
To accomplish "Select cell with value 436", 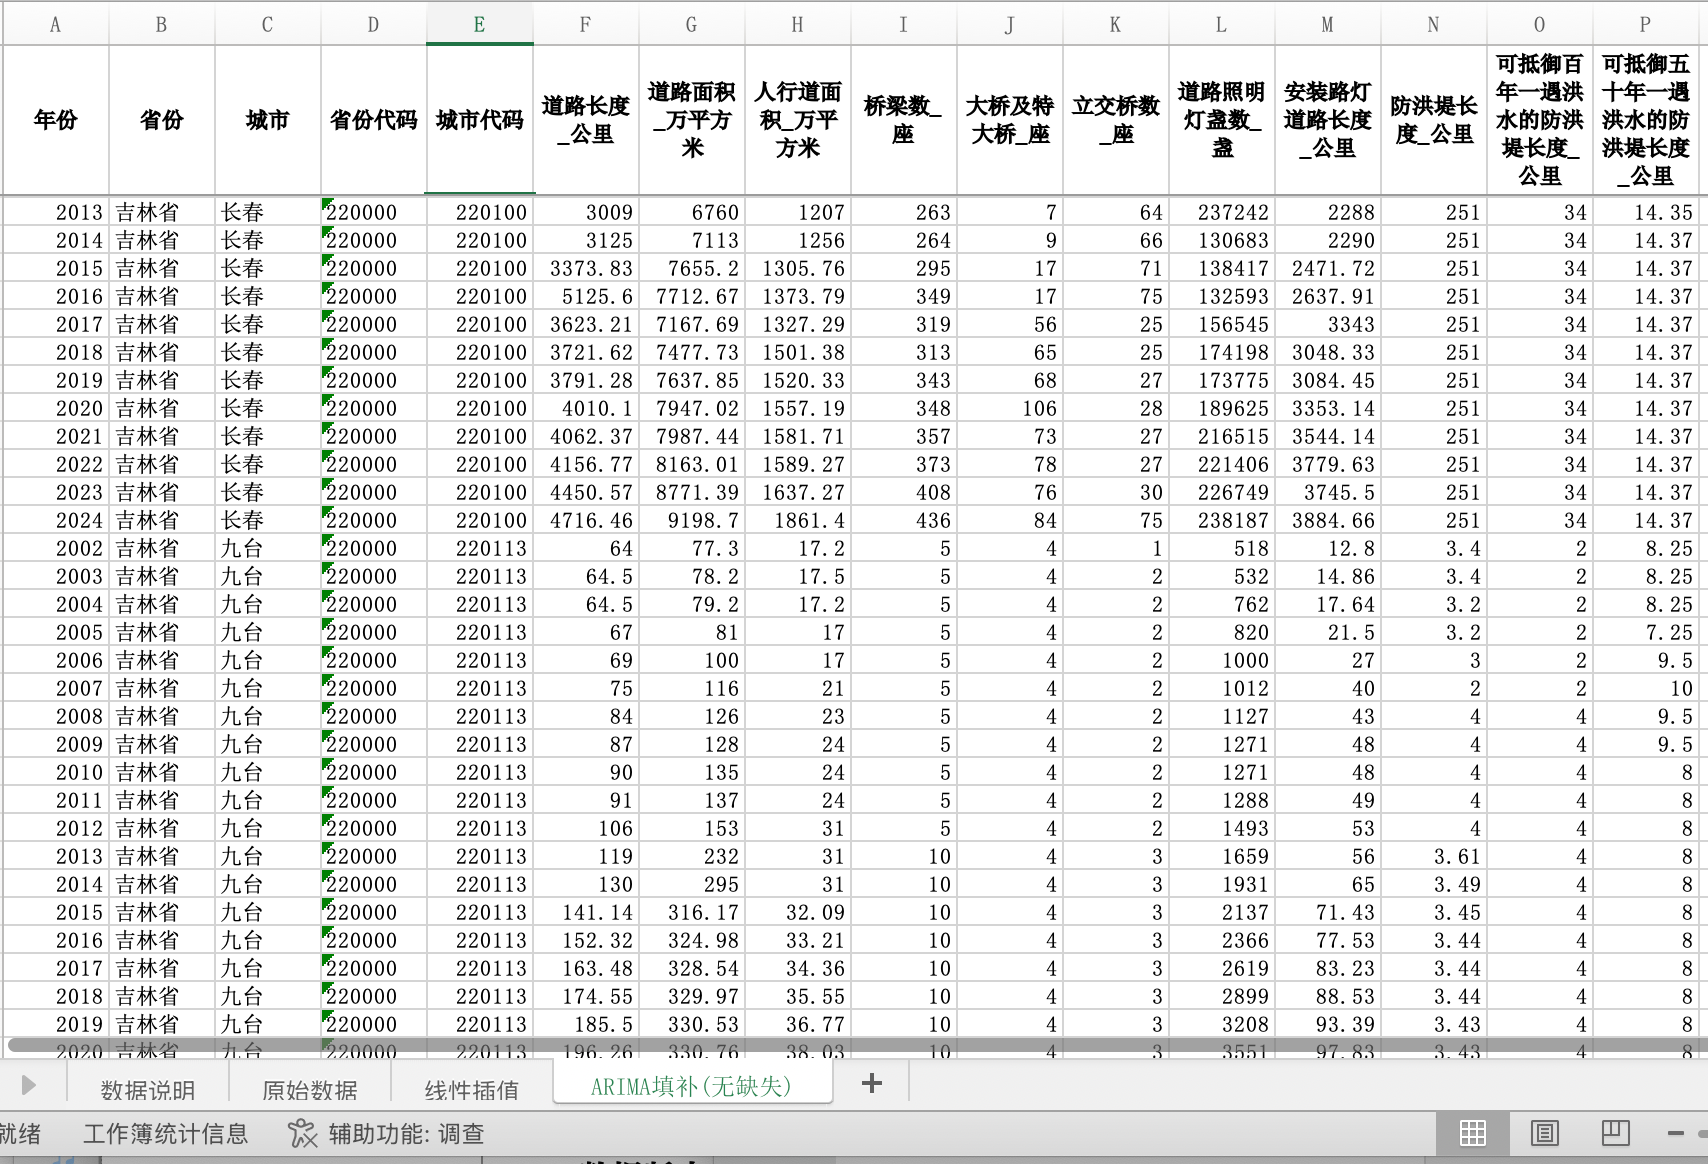I will point(904,520).
